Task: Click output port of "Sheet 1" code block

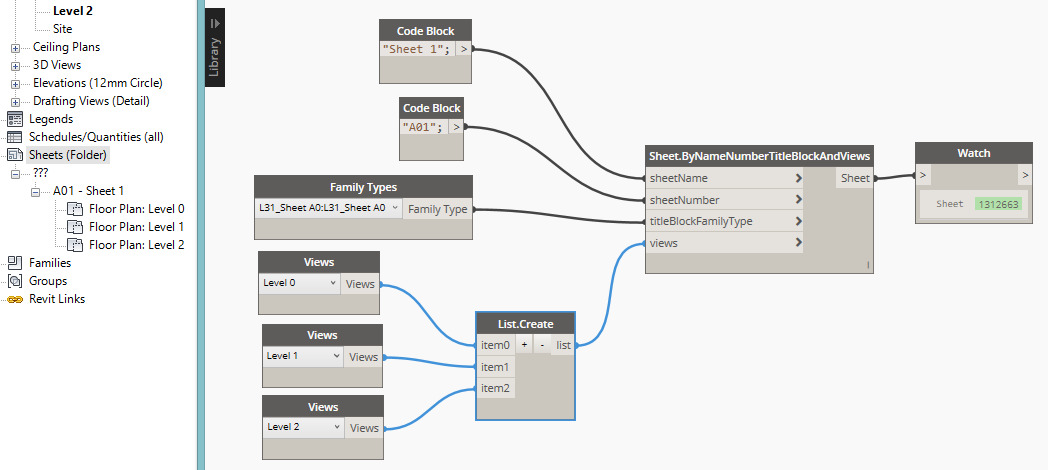Action: pyautogui.click(x=463, y=49)
